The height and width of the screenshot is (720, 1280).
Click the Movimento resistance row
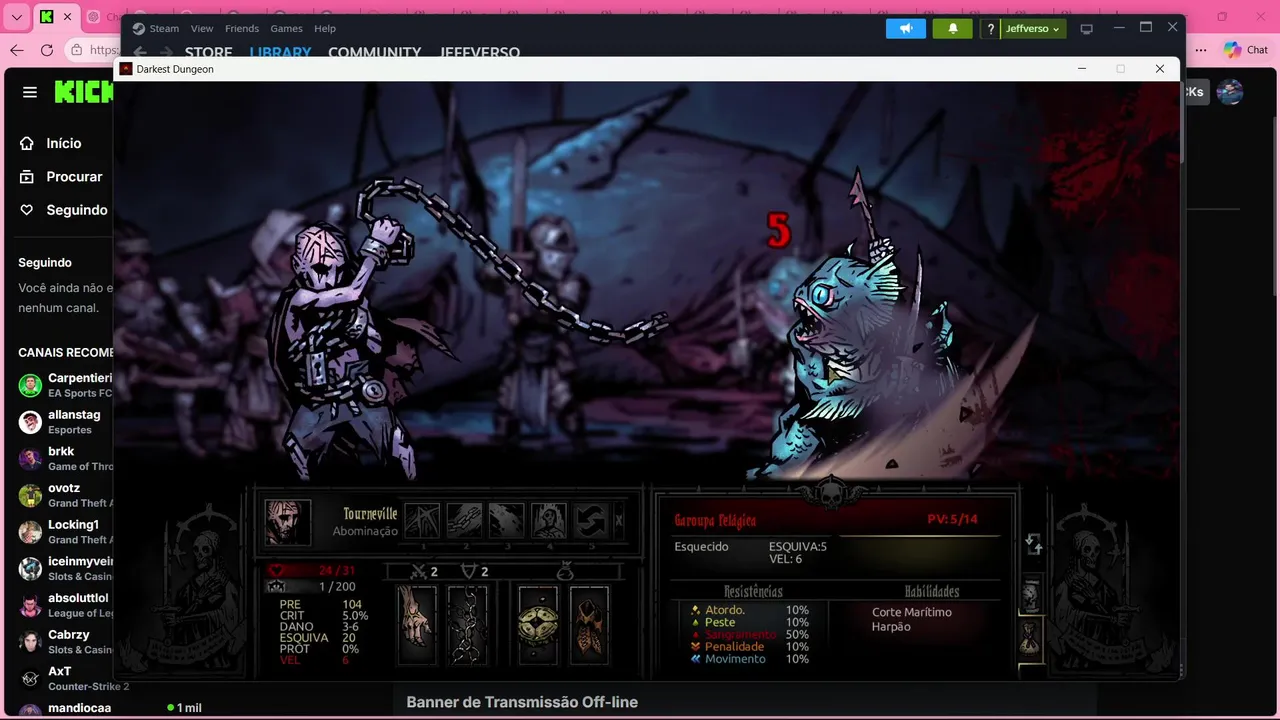[x=750, y=659]
